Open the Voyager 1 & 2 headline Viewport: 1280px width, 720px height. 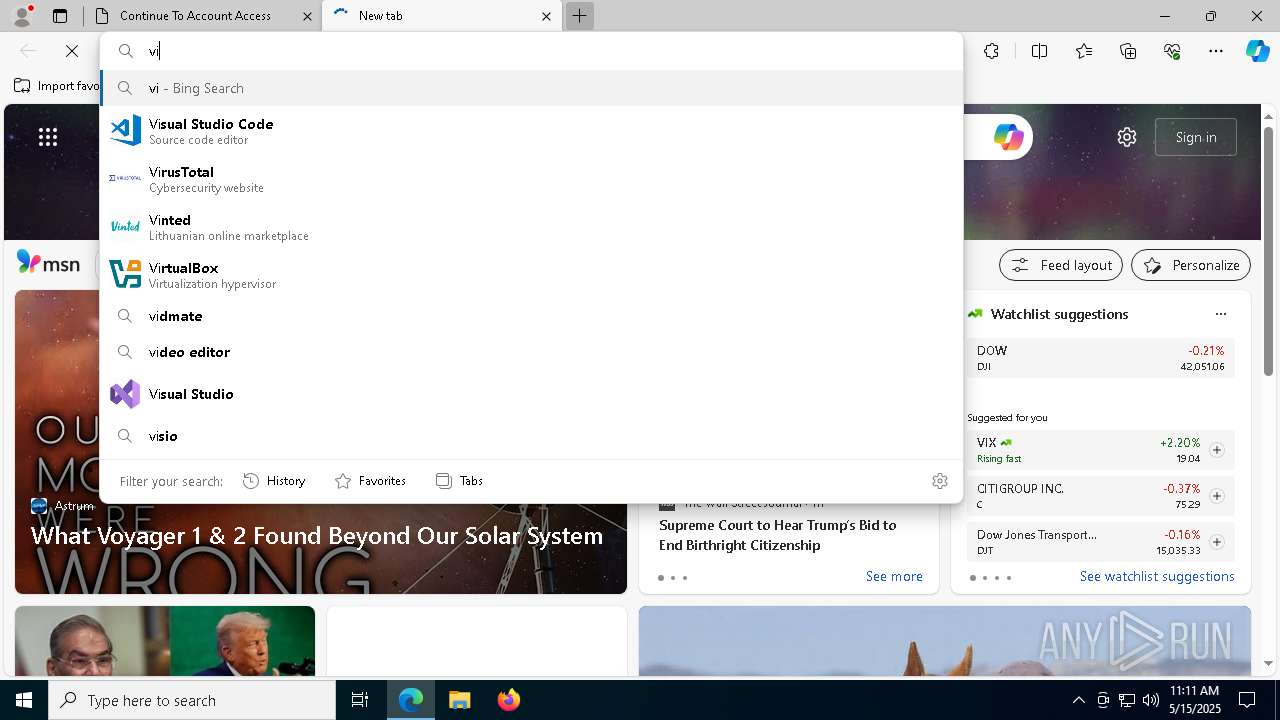pos(317,536)
